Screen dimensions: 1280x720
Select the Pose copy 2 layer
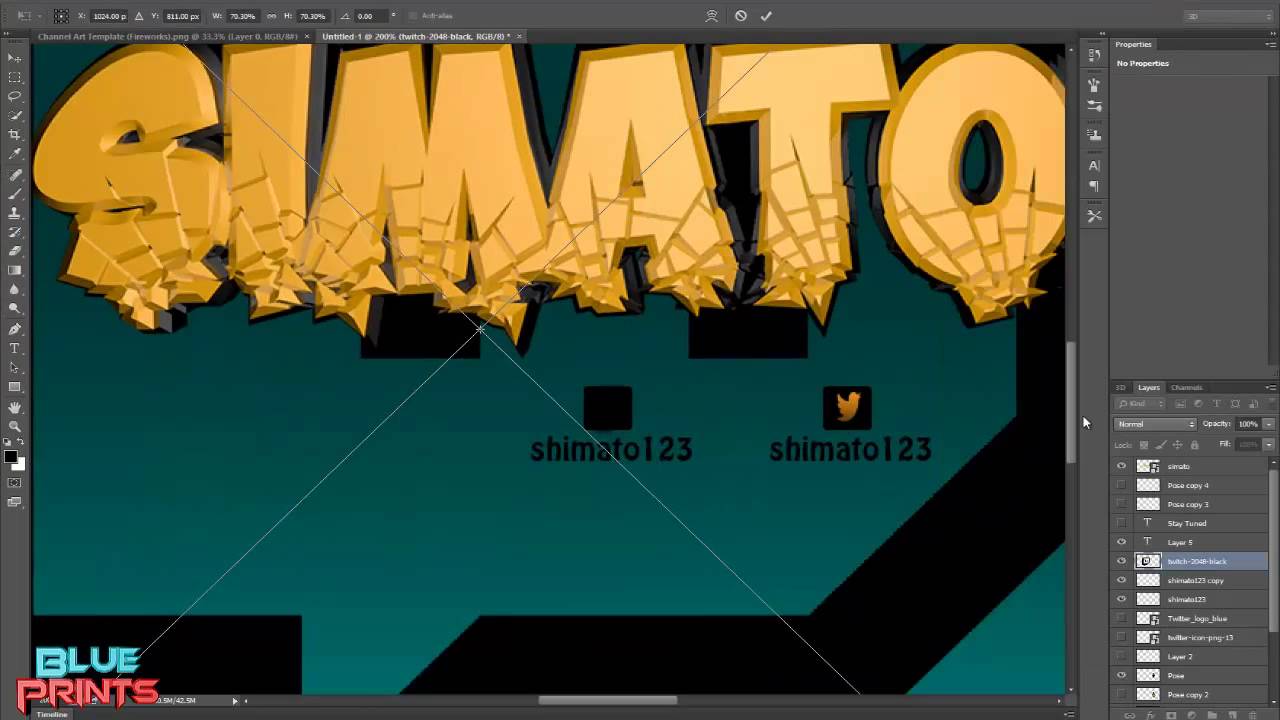tap(1190, 694)
